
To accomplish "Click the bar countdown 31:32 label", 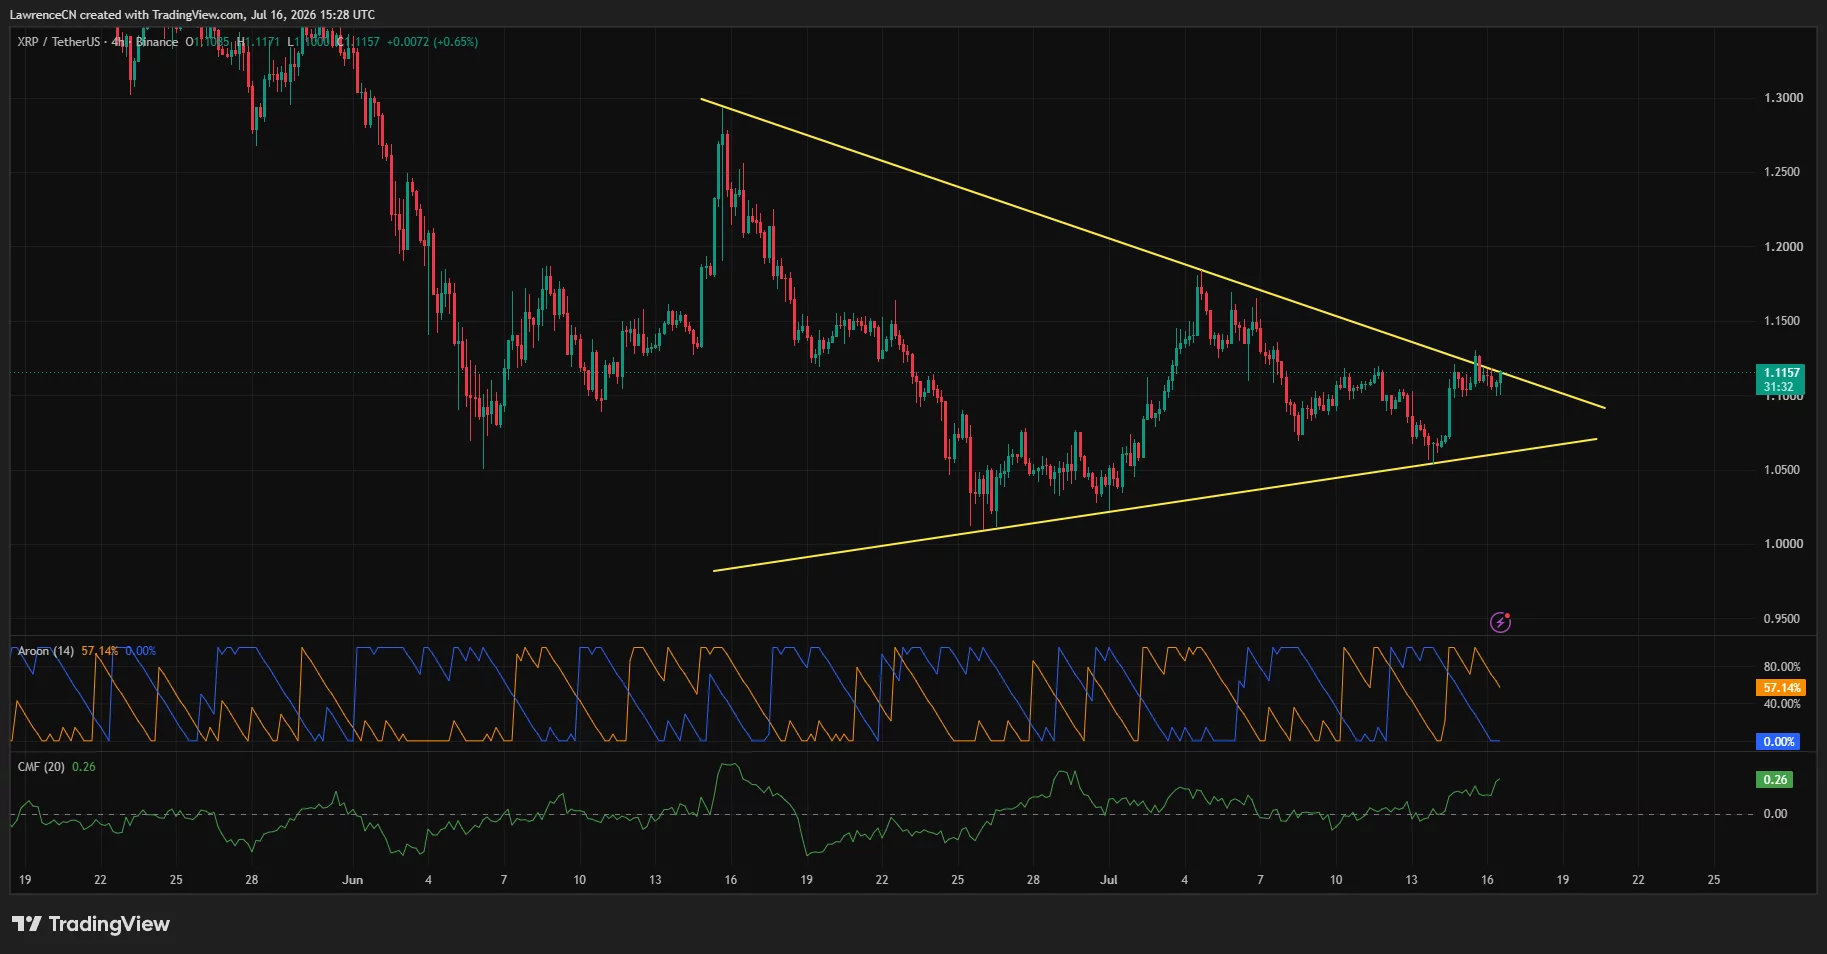I will click(x=1778, y=387).
